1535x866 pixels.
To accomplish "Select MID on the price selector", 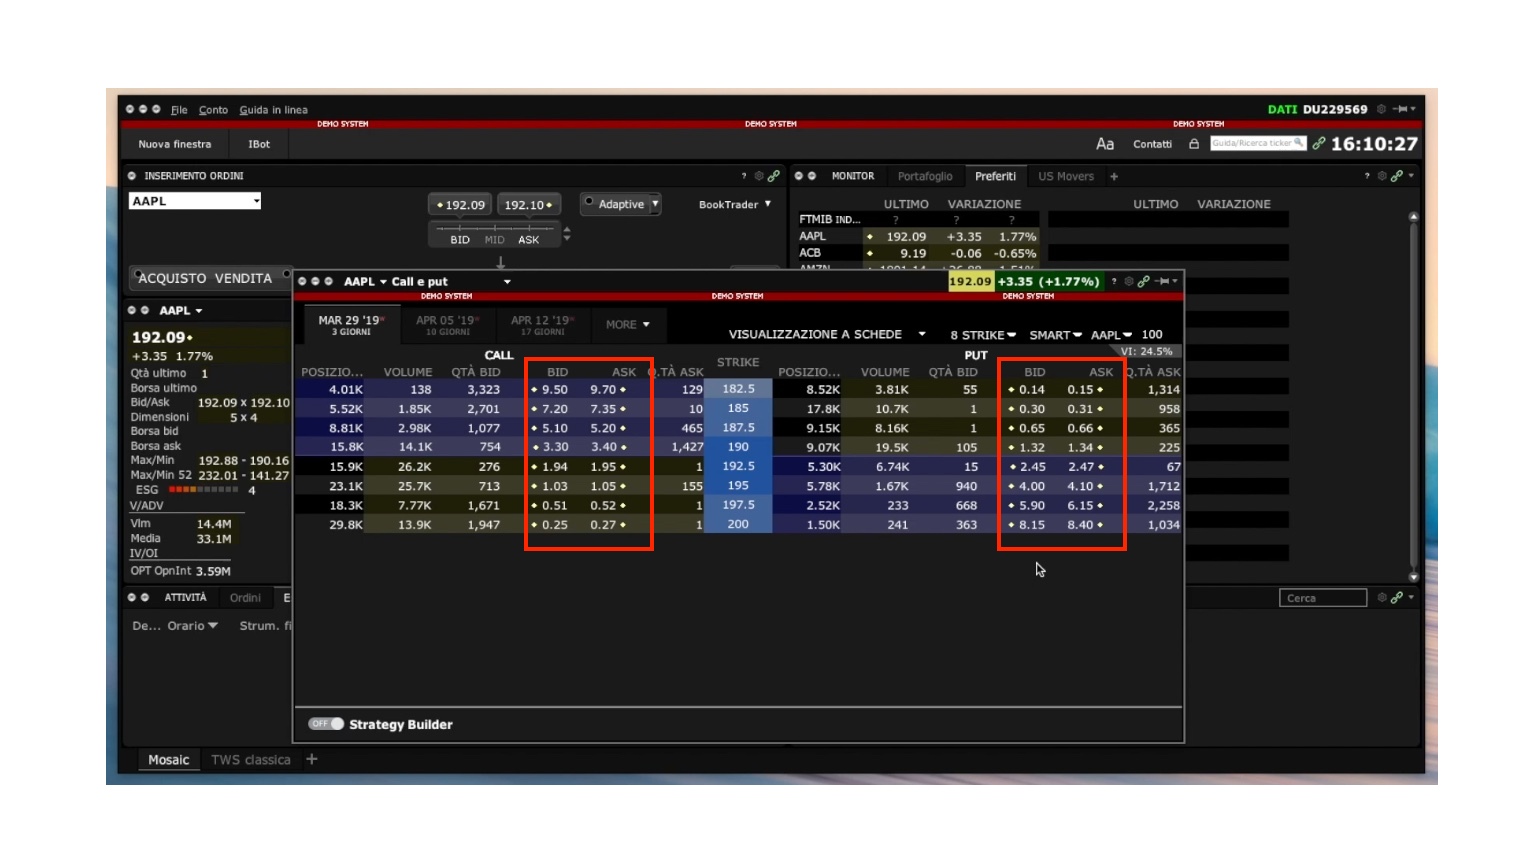I will (x=495, y=240).
